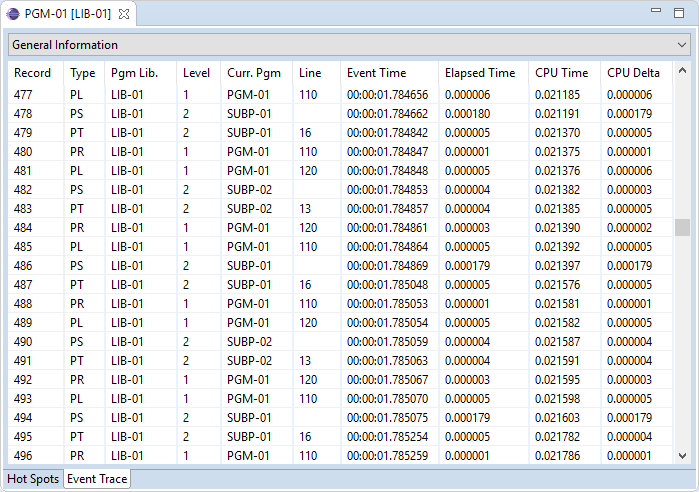Select the Event Trace tab
Screen dimensions: 699x492
(x=96, y=479)
